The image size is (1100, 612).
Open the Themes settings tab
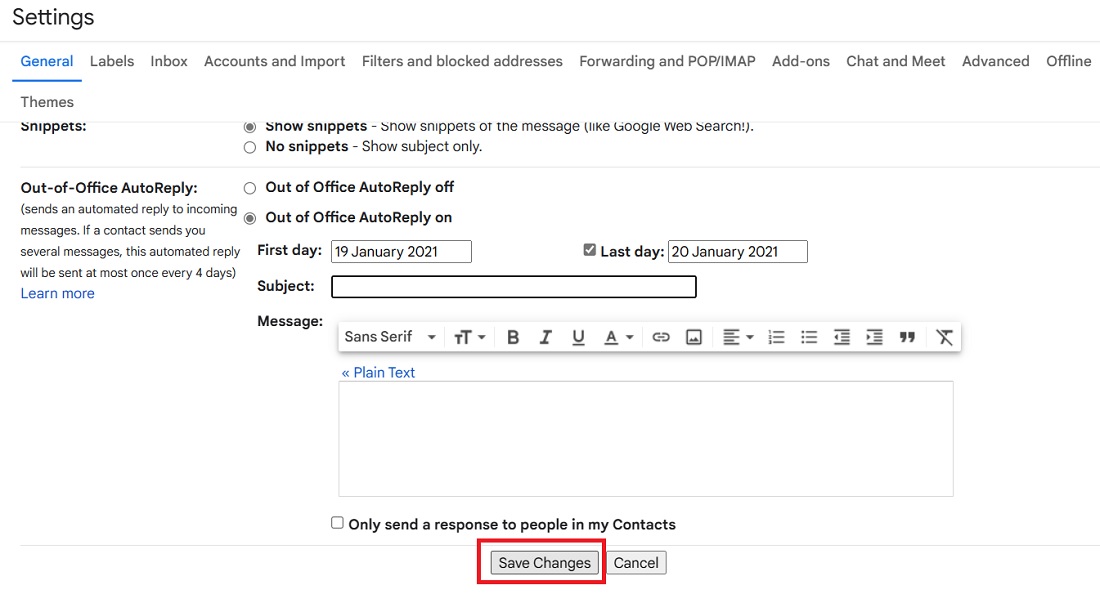(x=46, y=101)
